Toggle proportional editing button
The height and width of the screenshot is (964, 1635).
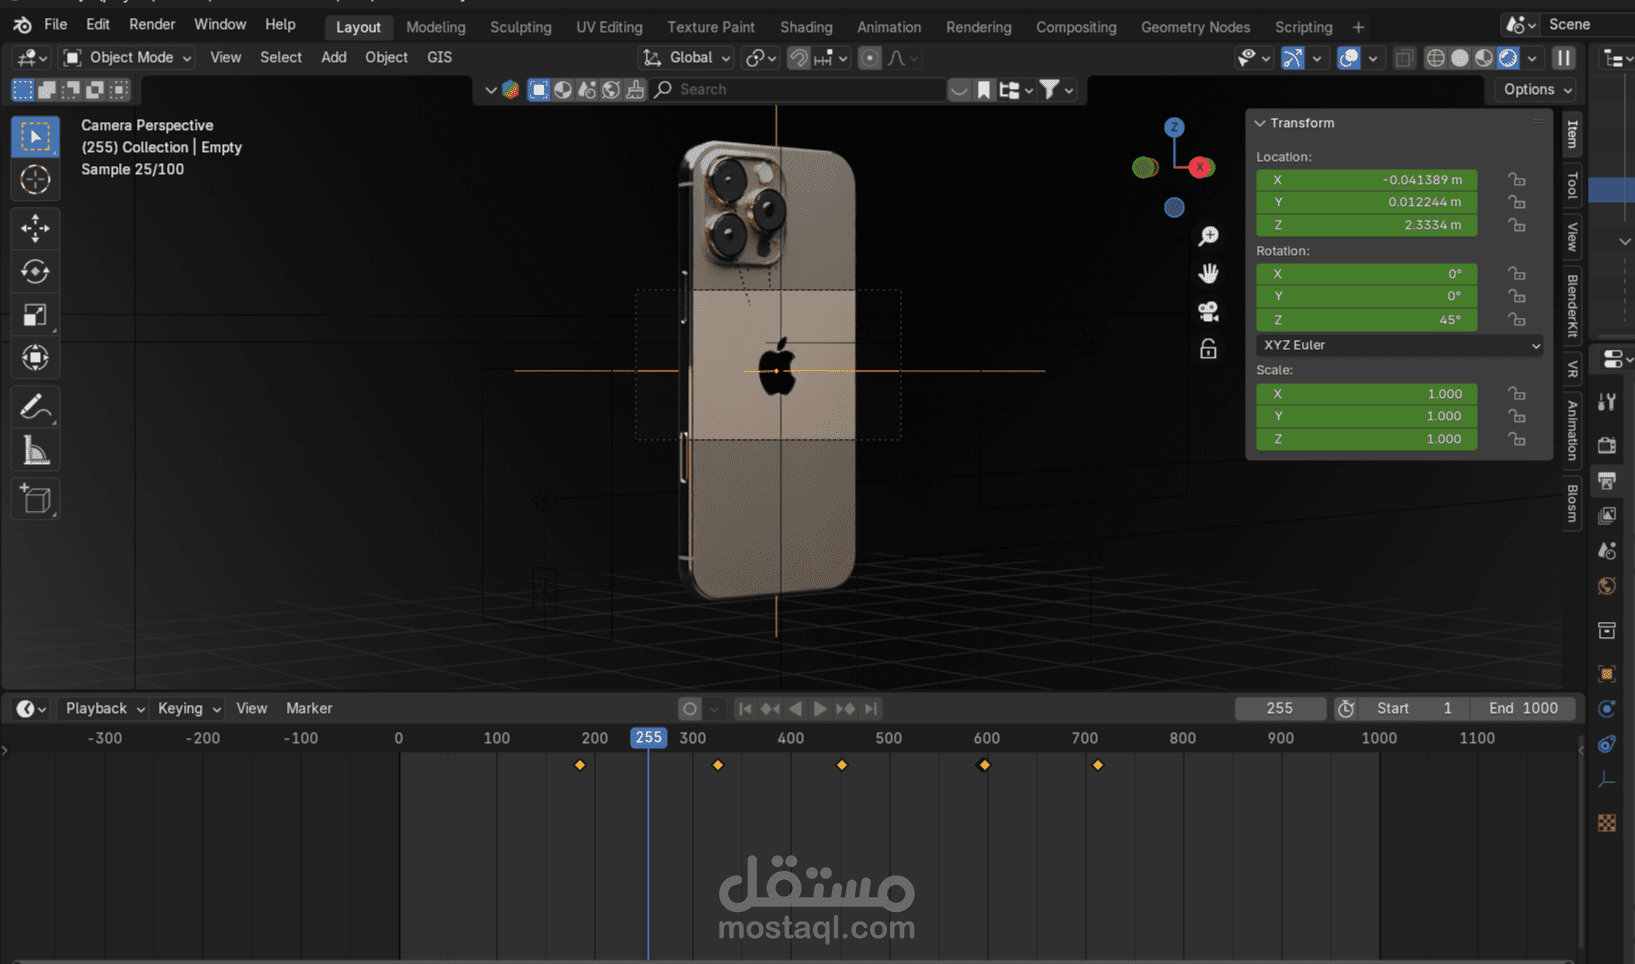[870, 58]
